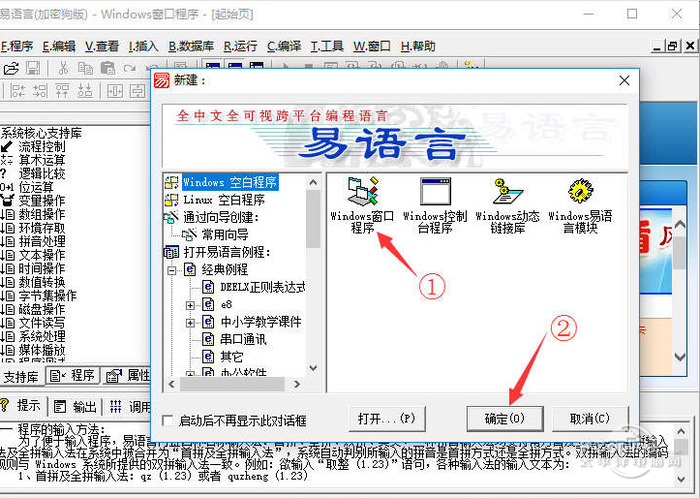Select 常用向导 tree item
Screen dimensions: 700x498
click(x=225, y=235)
